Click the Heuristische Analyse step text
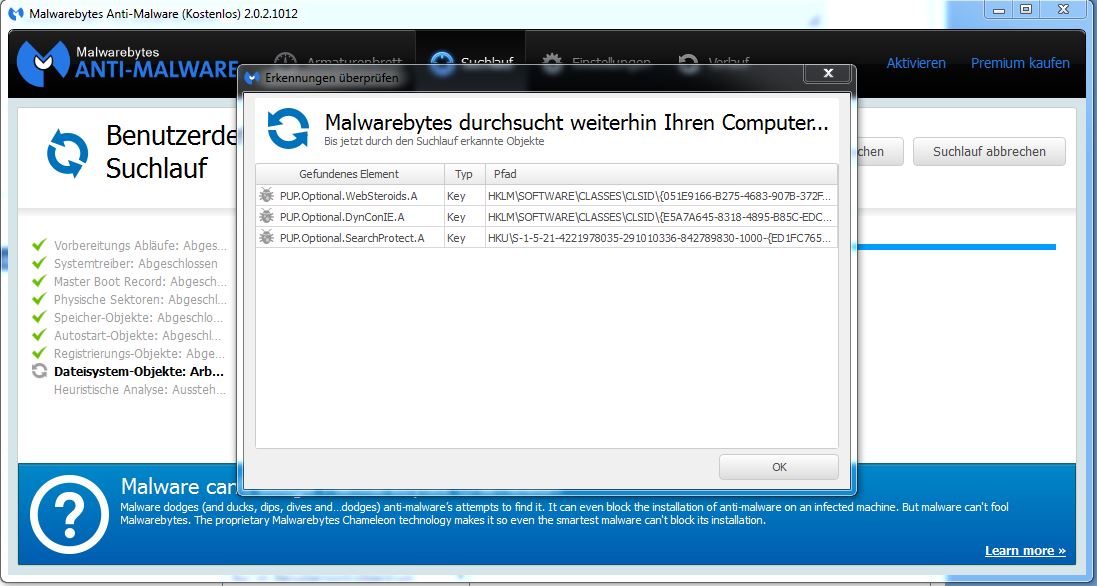This screenshot has height=586, width=1097. 140,390
